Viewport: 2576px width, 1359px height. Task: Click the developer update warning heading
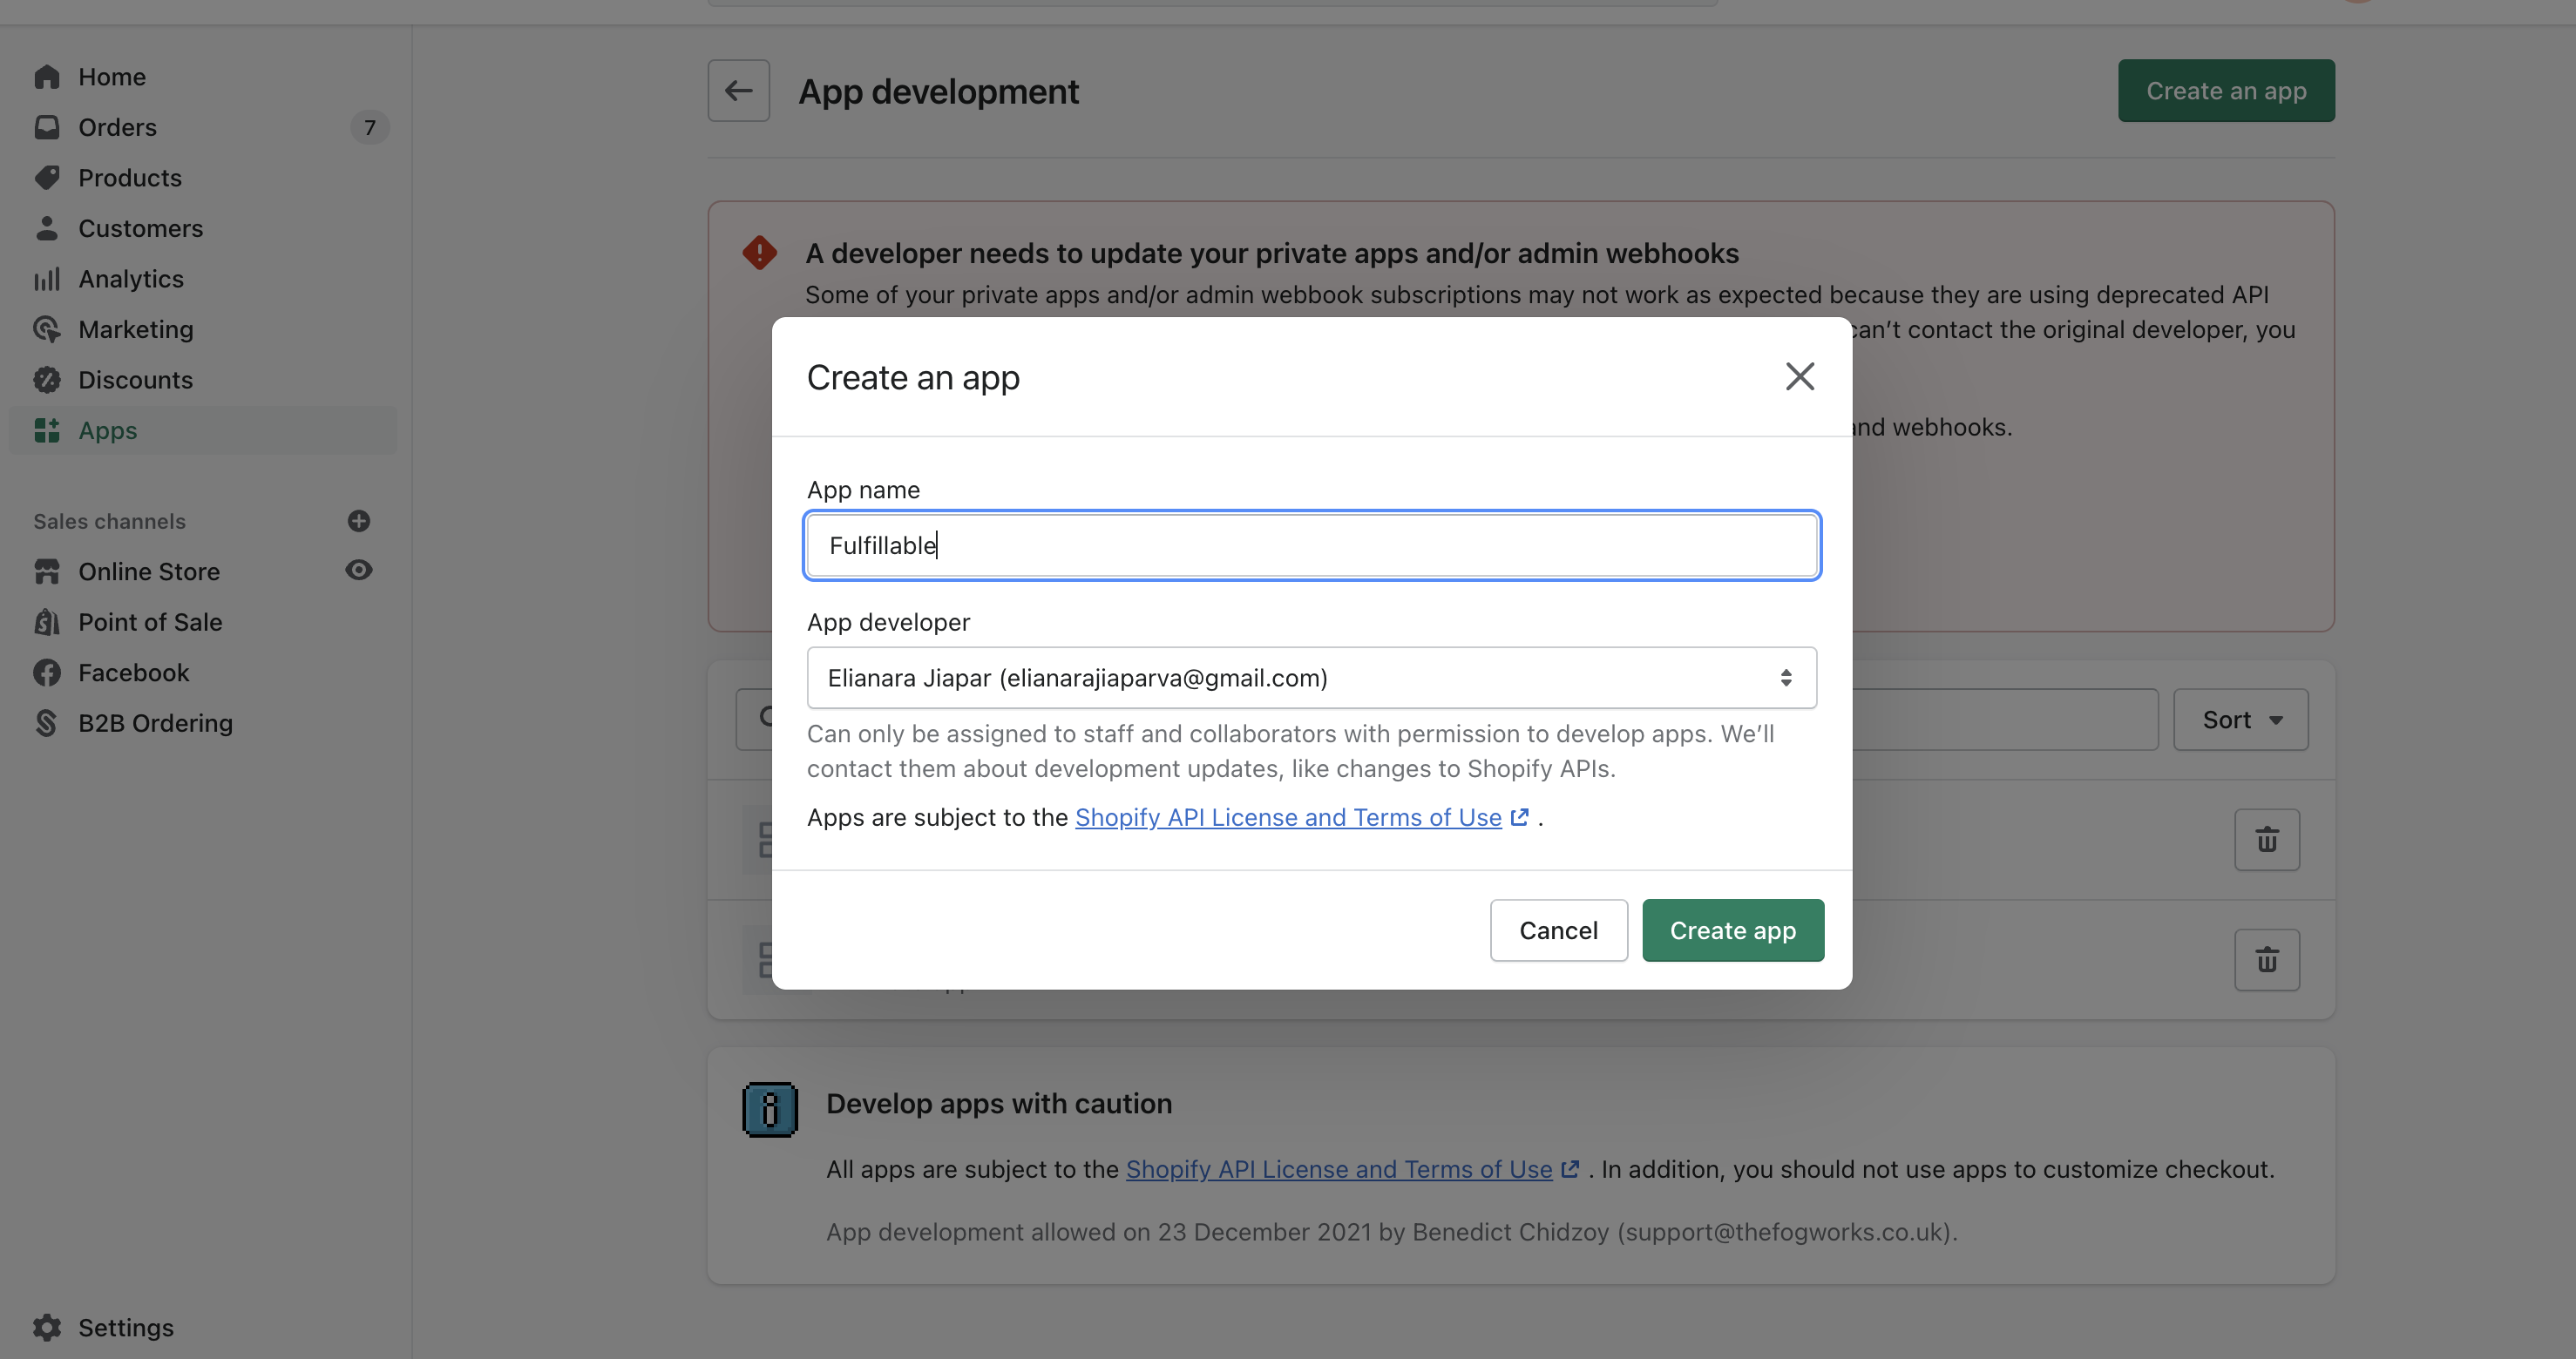click(x=1272, y=253)
